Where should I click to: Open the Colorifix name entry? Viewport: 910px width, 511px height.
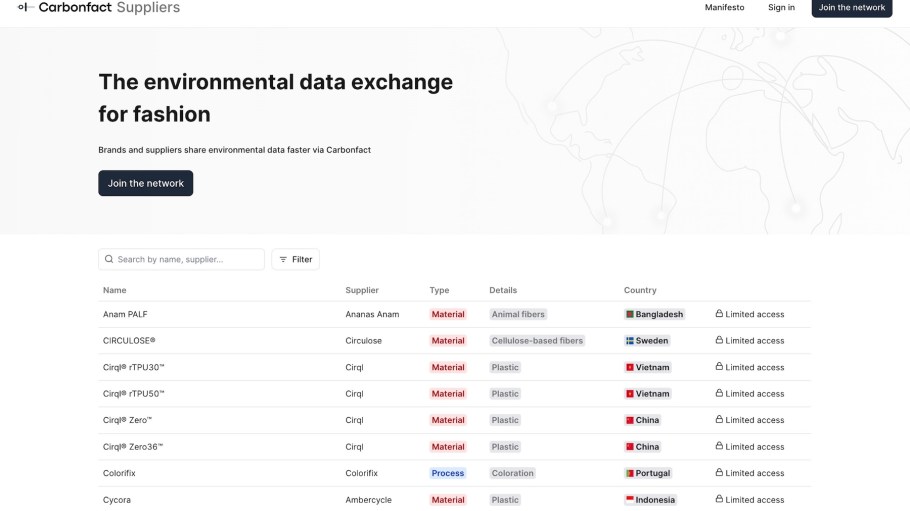[119, 473]
